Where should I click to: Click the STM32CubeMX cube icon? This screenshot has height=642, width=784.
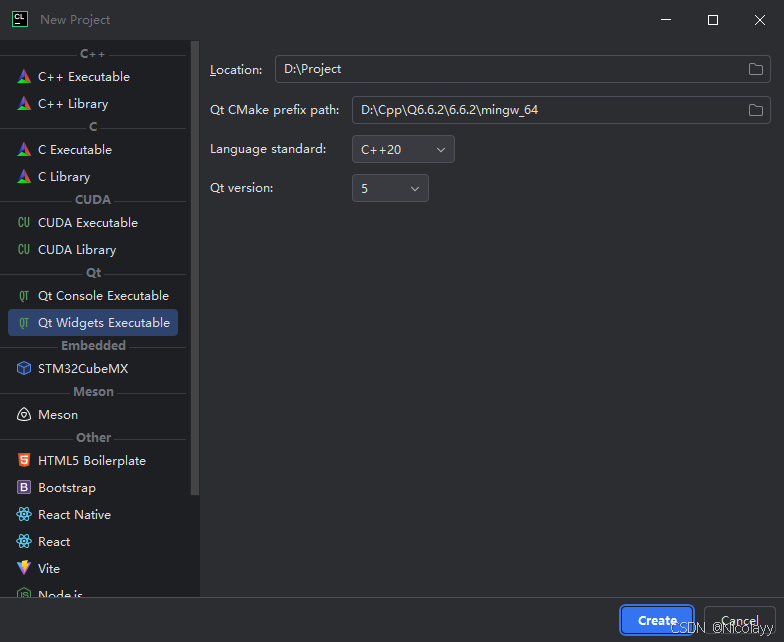coord(24,368)
